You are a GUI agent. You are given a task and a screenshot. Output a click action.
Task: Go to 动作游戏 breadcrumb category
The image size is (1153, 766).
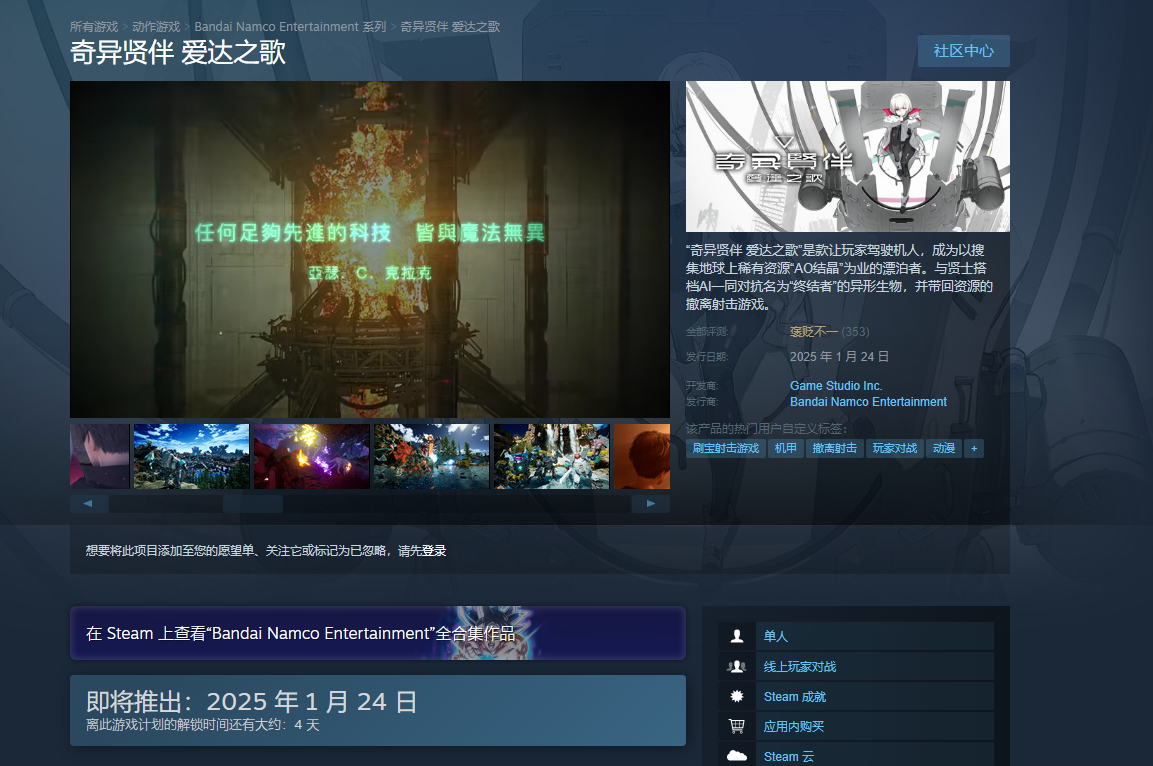tap(156, 27)
